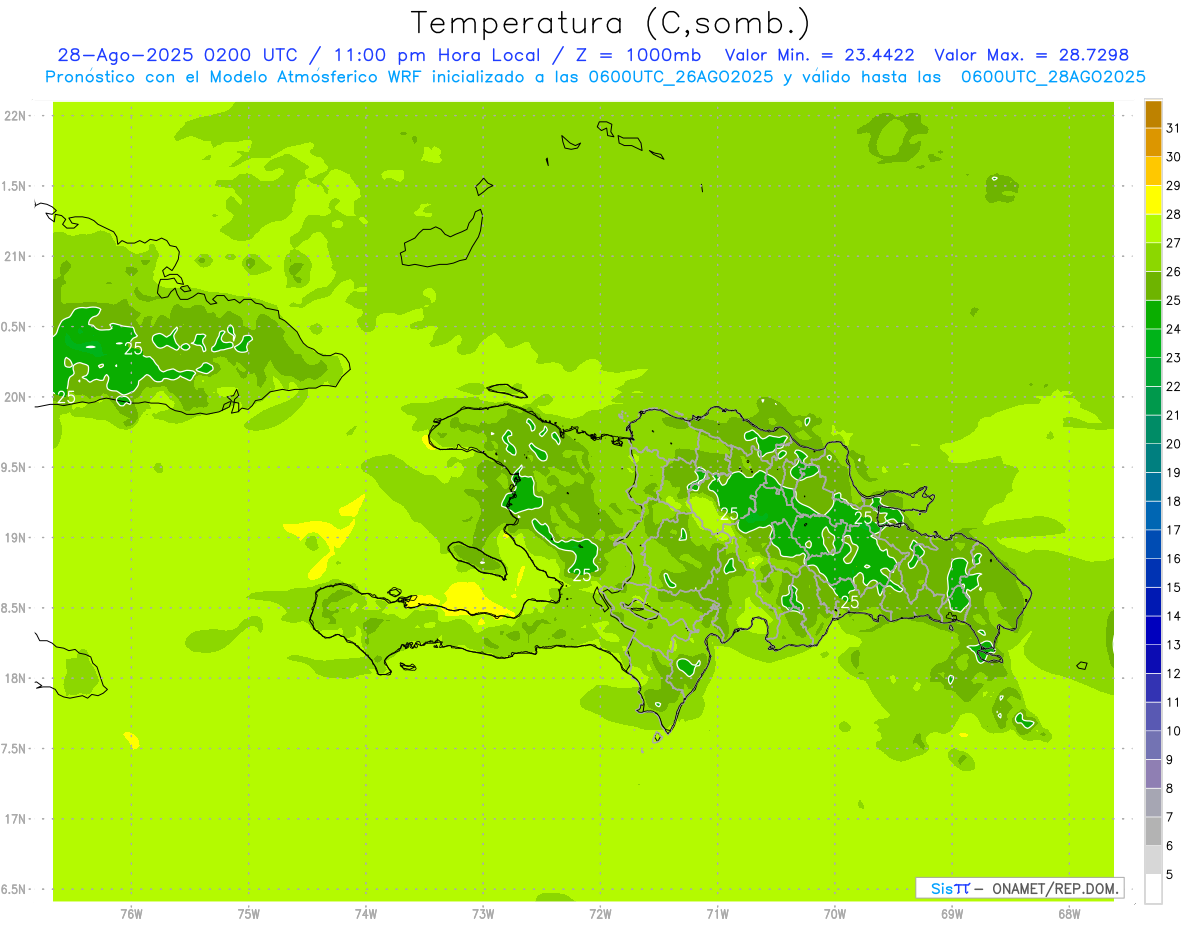Click the '17N' latitude axis label

(15, 819)
